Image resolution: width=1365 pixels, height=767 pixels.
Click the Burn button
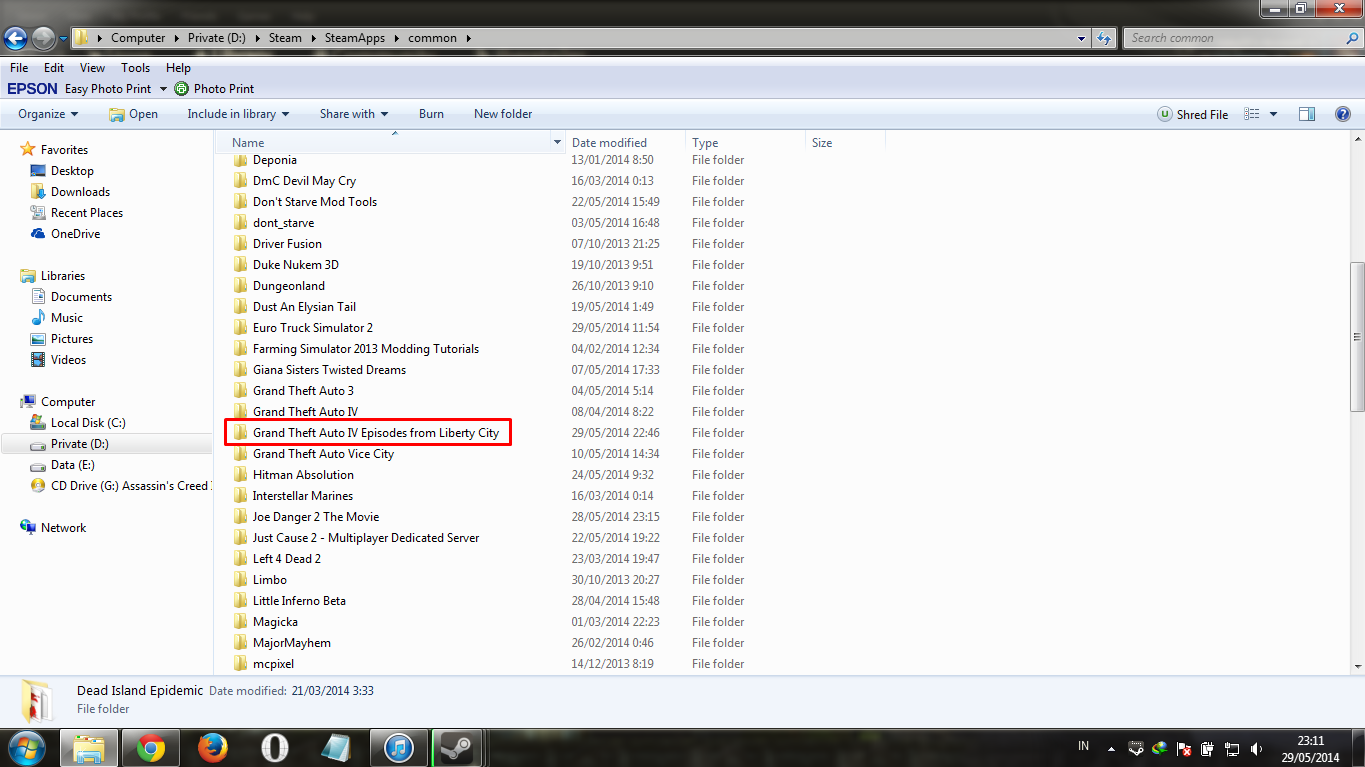(431, 114)
